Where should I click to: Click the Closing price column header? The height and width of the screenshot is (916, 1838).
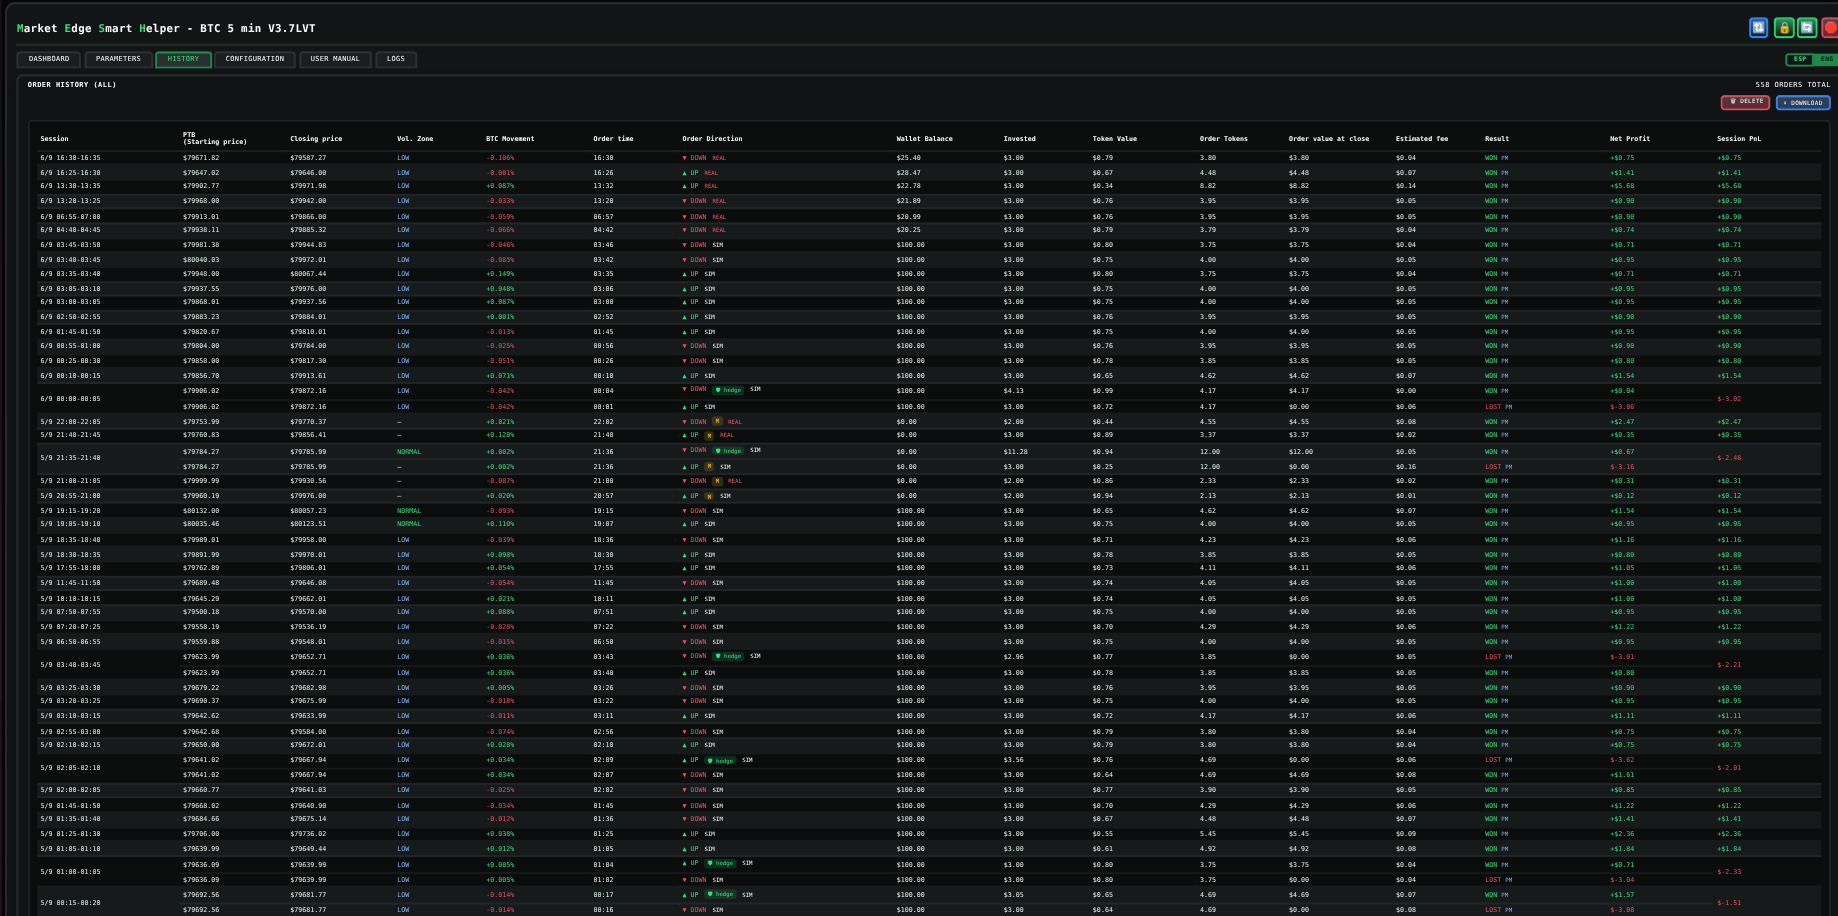pos(316,139)
